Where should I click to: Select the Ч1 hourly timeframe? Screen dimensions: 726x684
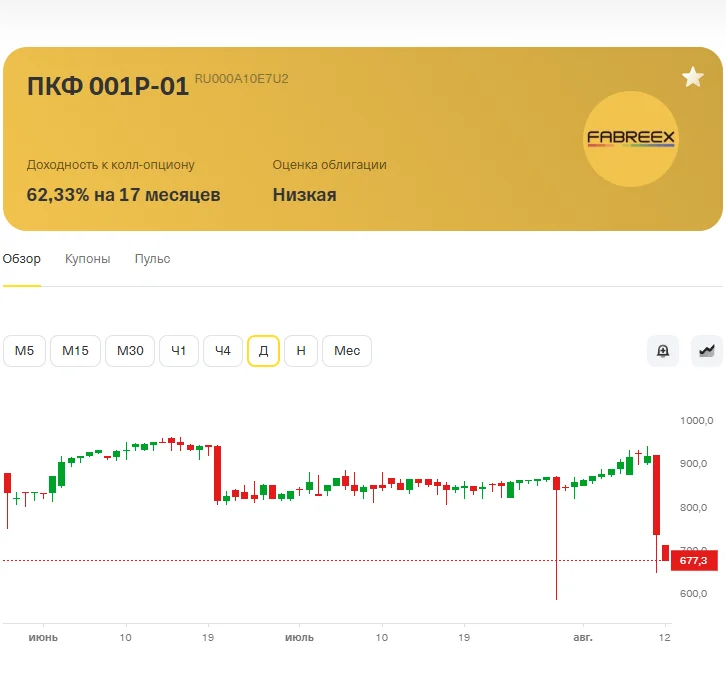179,351
